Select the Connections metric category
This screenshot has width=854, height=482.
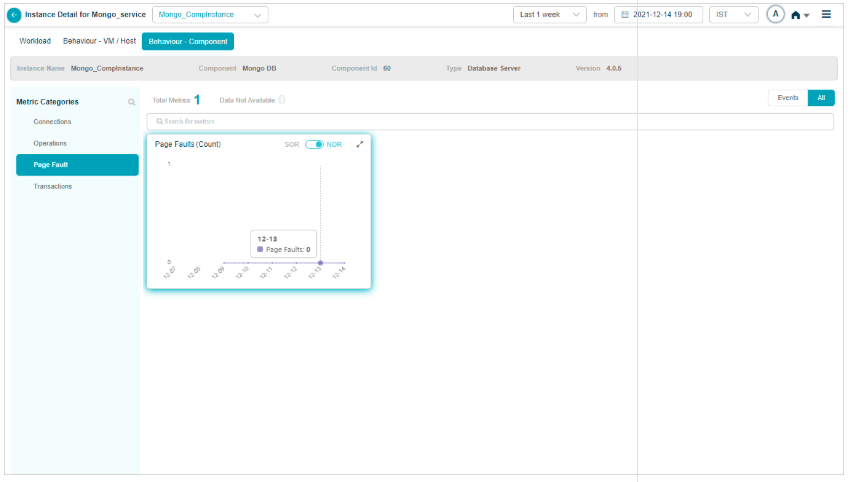click(x=53, y=122)
